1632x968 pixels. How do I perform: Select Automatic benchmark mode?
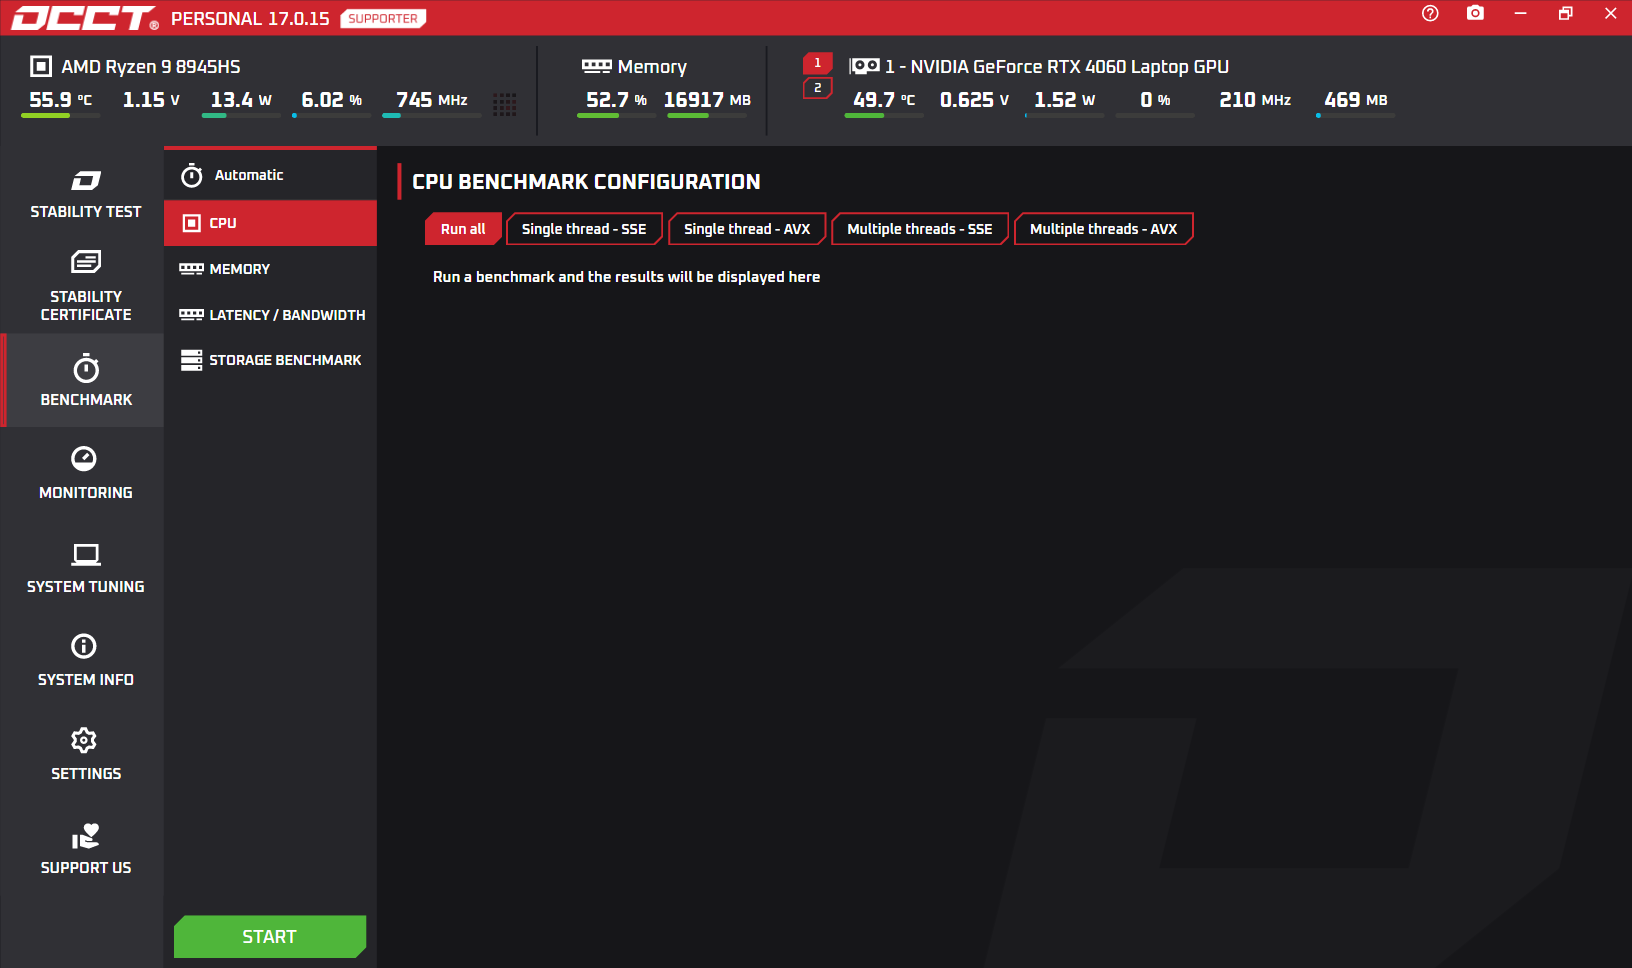(270, 175)
